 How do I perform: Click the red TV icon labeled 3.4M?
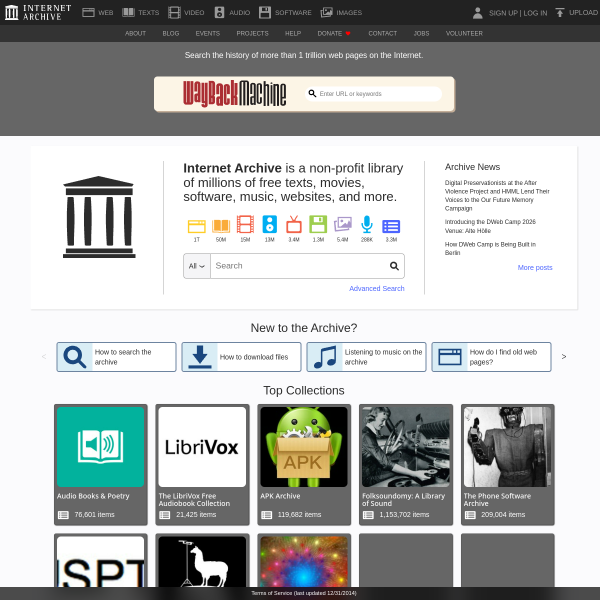click(x=294, y=224)
